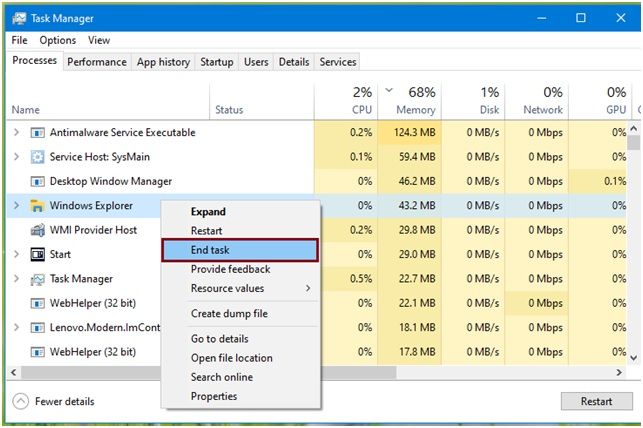
Task: Switch to the Performance tab
Action: pos(97,62)
